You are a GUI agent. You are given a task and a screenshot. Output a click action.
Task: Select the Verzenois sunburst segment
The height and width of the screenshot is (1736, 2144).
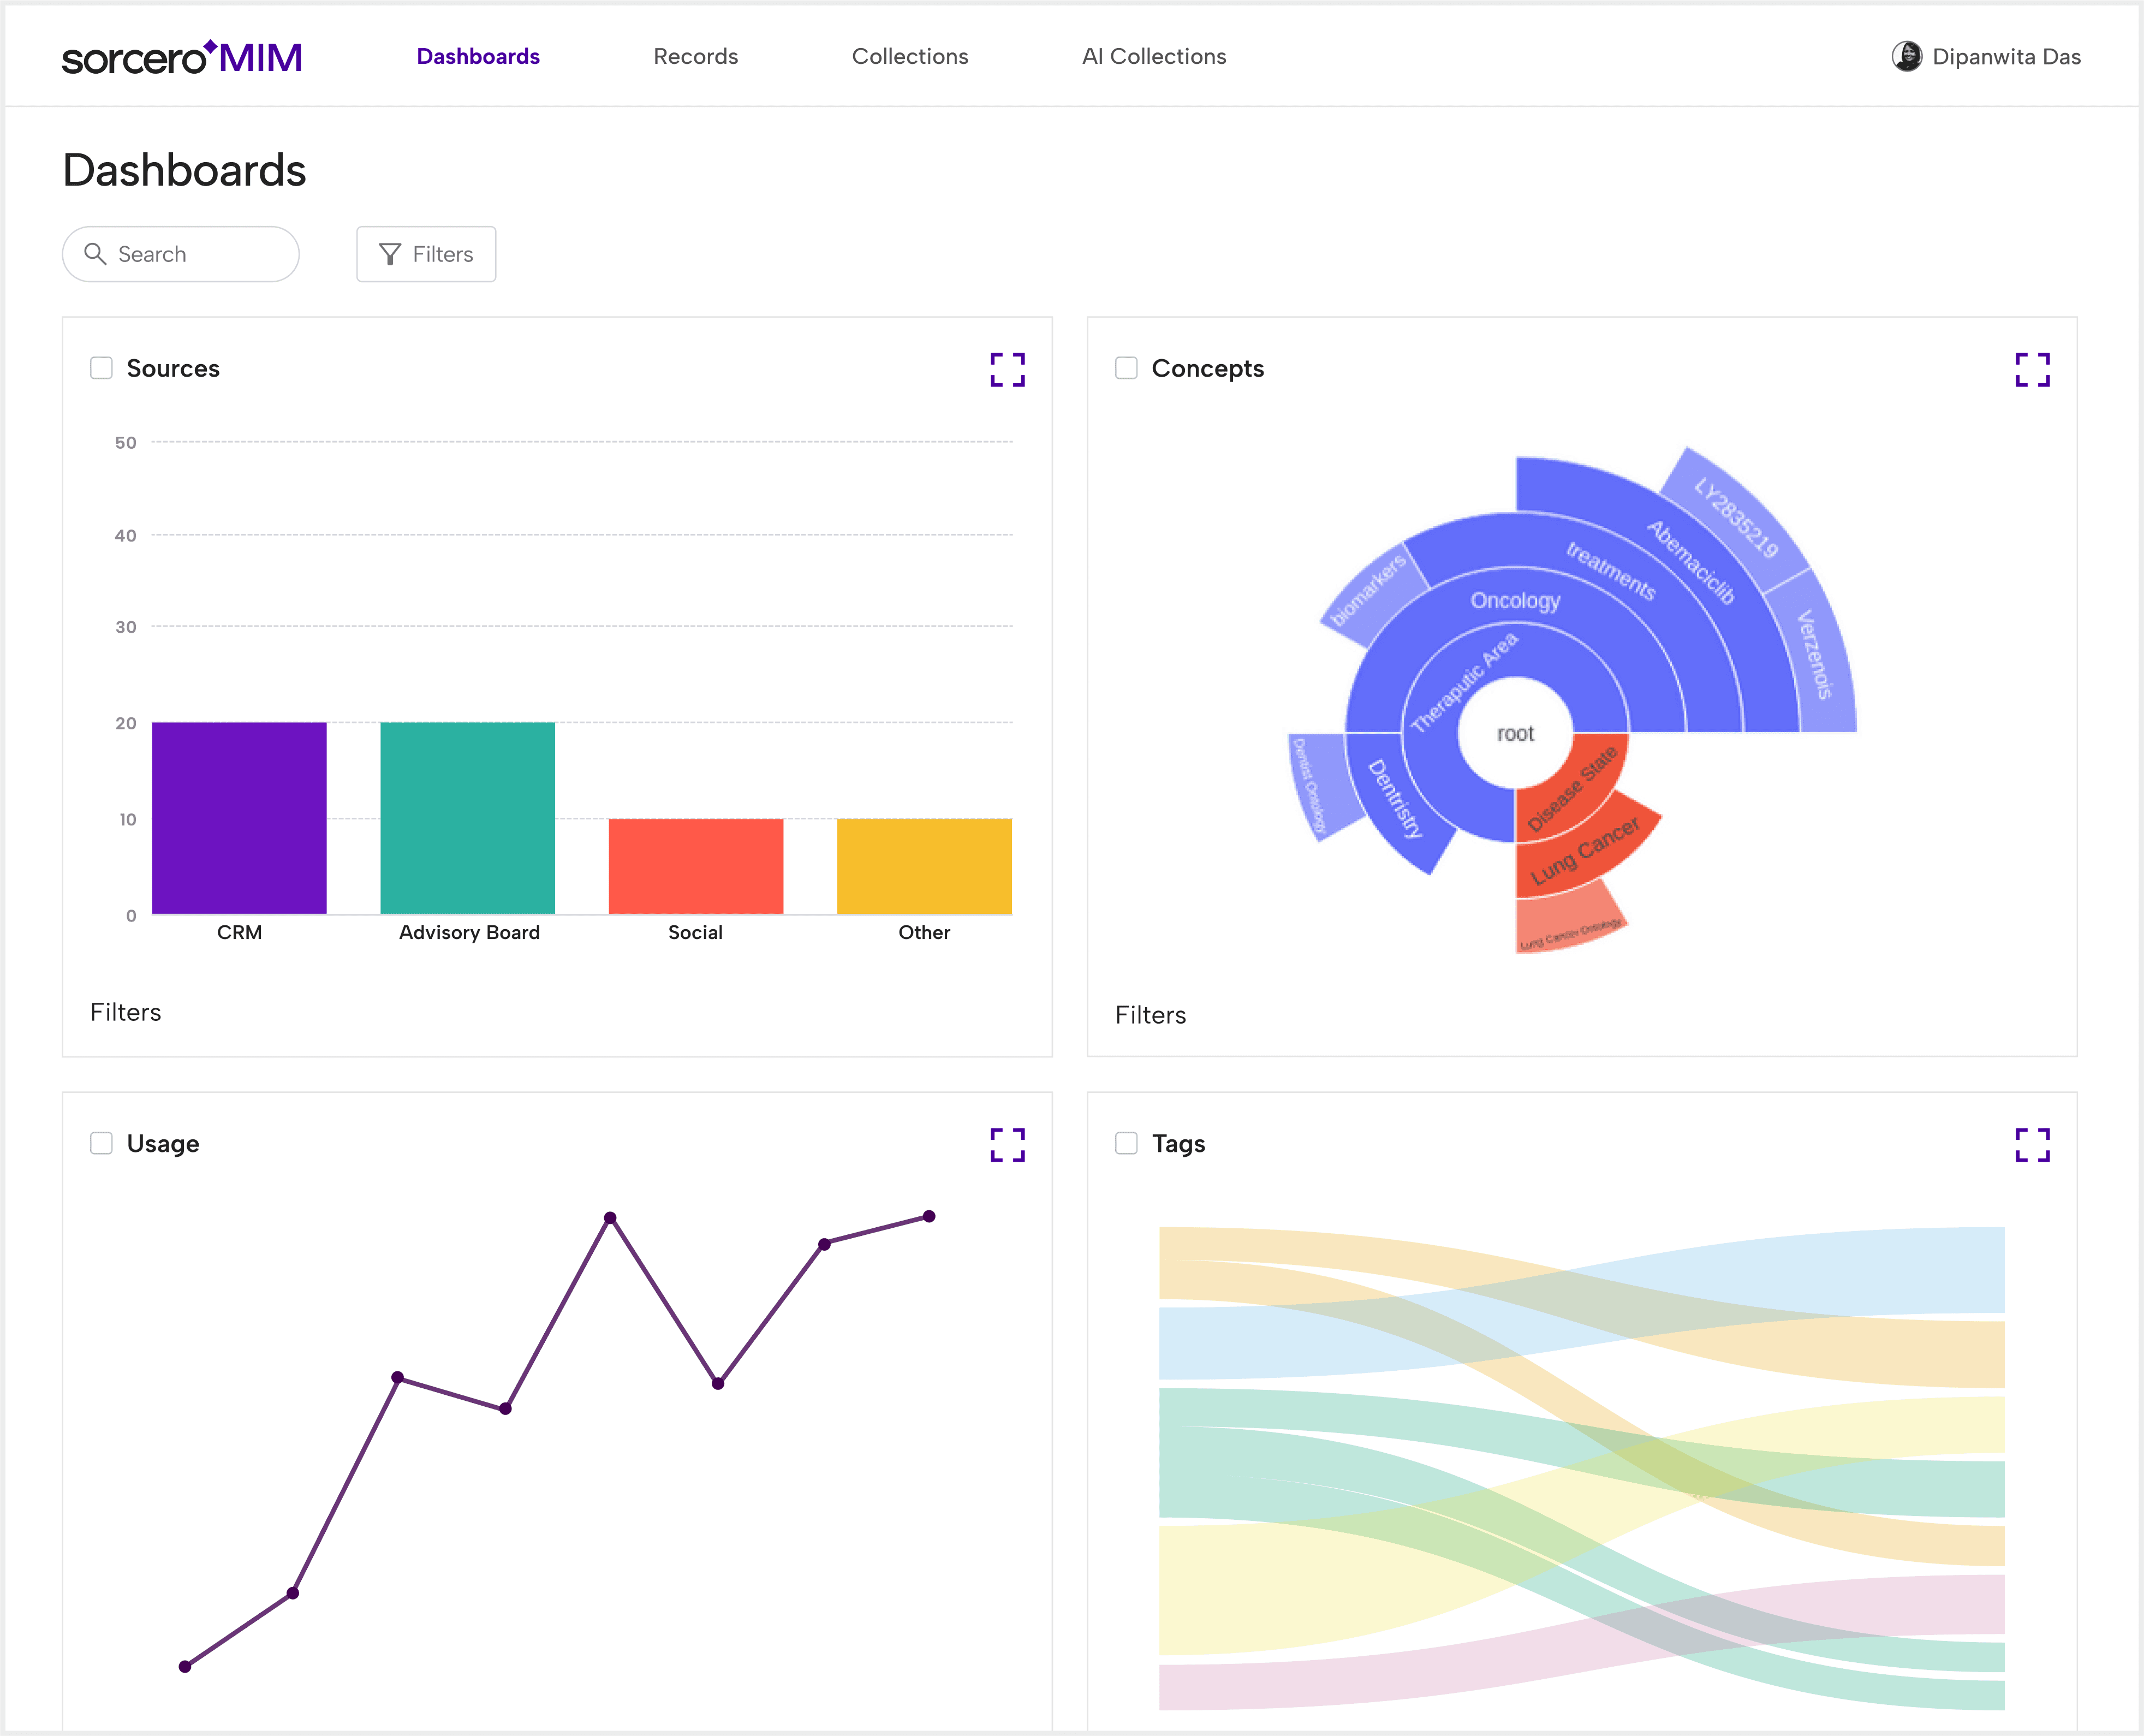tap(1814, 654)
